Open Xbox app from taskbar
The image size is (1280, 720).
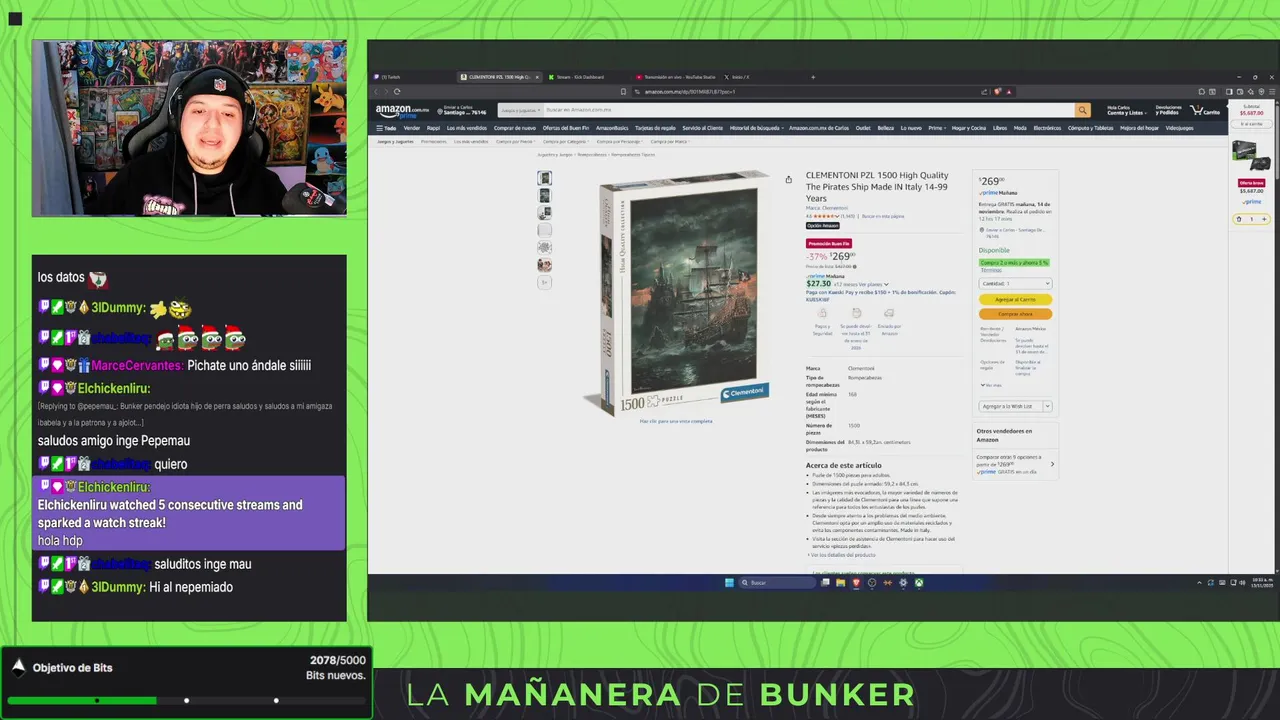tap(919, 582)
